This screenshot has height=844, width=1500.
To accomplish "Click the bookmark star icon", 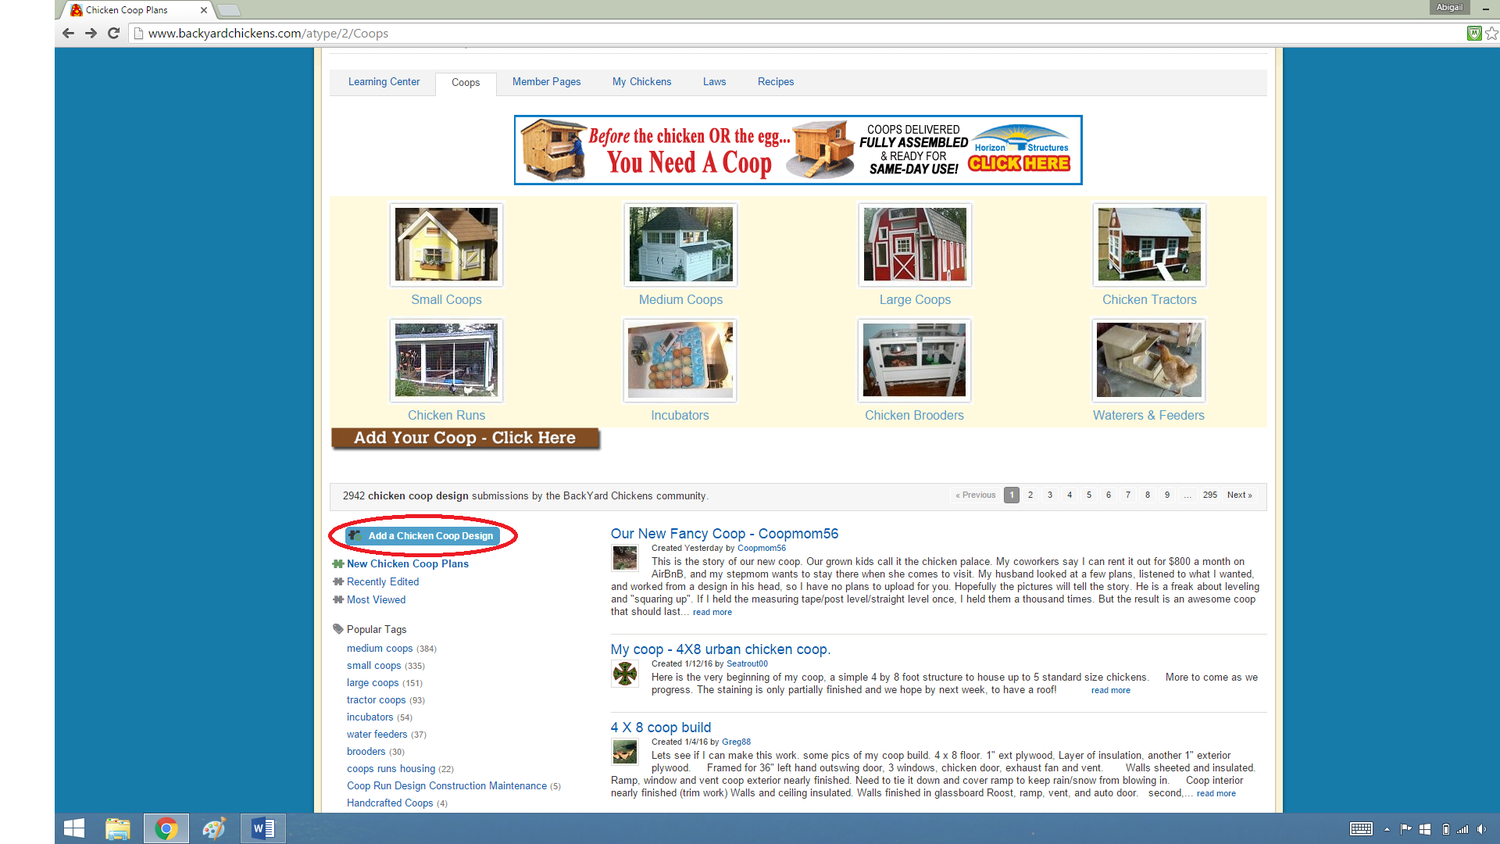I will click(x=1491, y=33).
